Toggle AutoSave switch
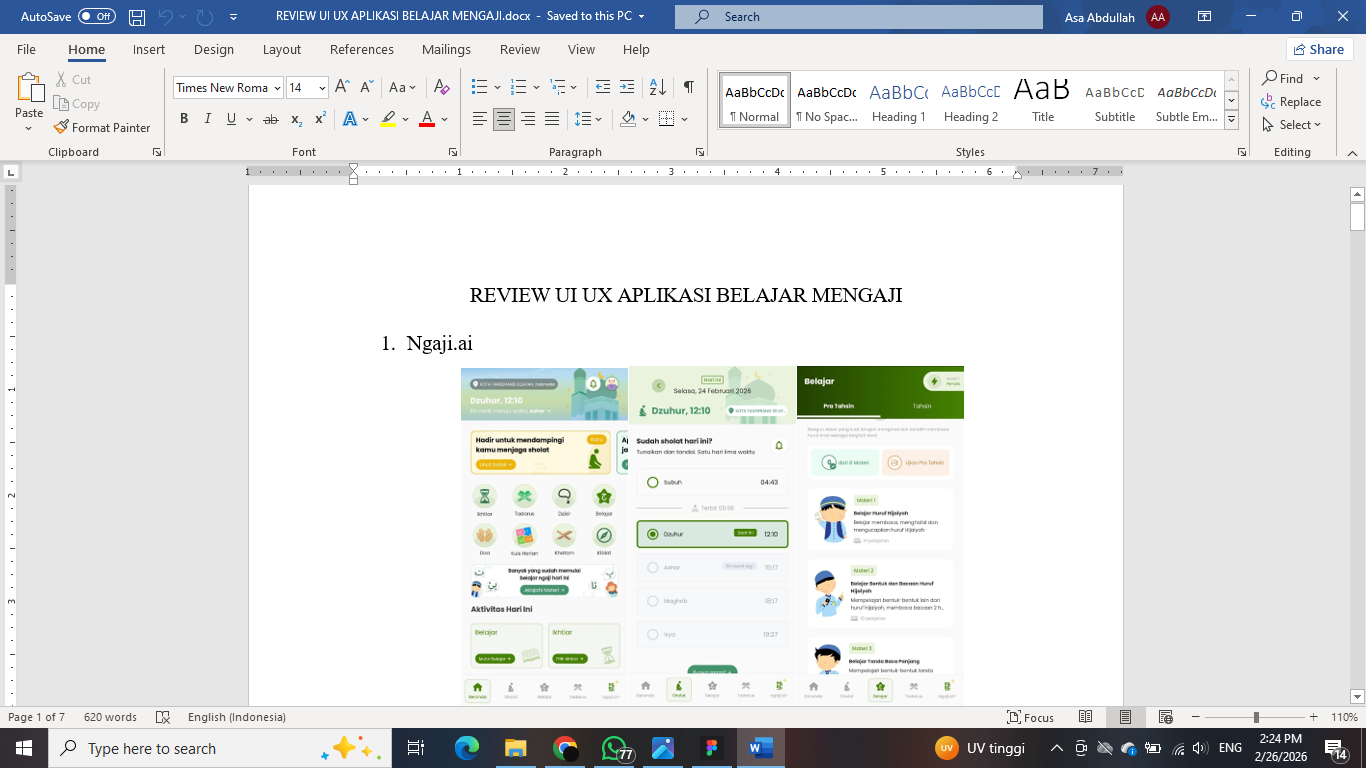 [97, 17]
